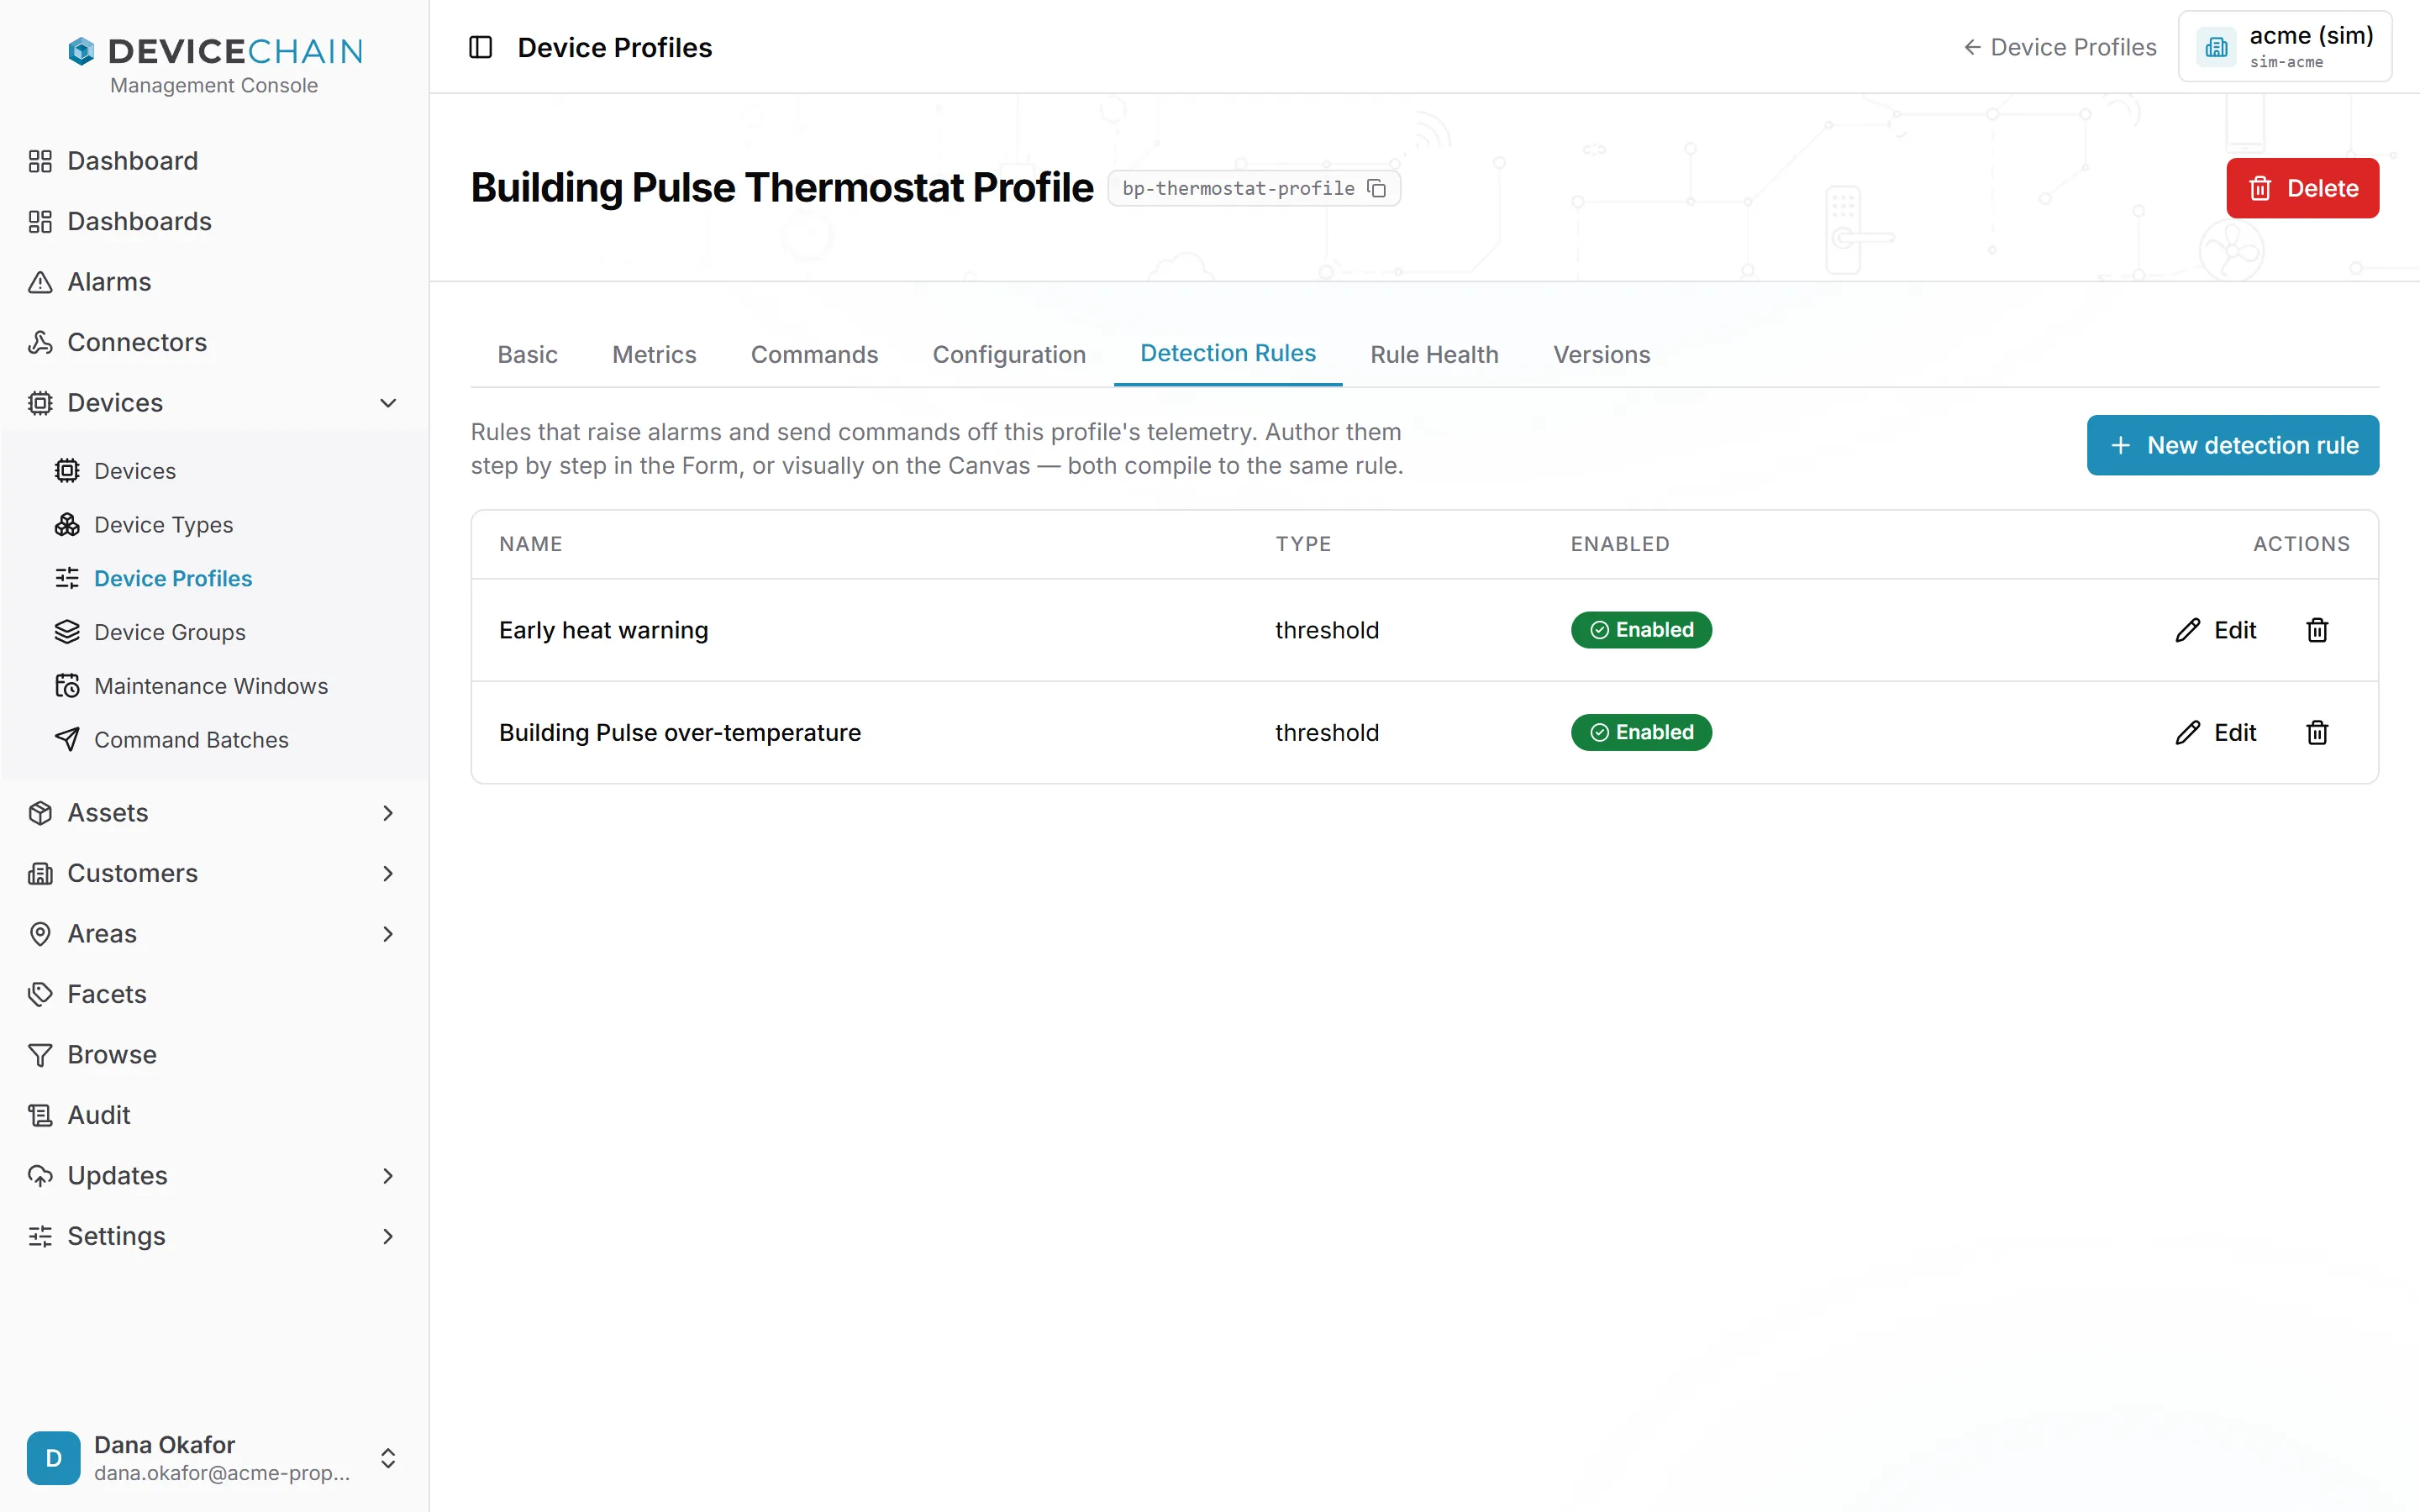Open the Devices sub-item in the sidebar
Image resolution: width=2420 pixels, height=1512 pixels.
[134, 470]
